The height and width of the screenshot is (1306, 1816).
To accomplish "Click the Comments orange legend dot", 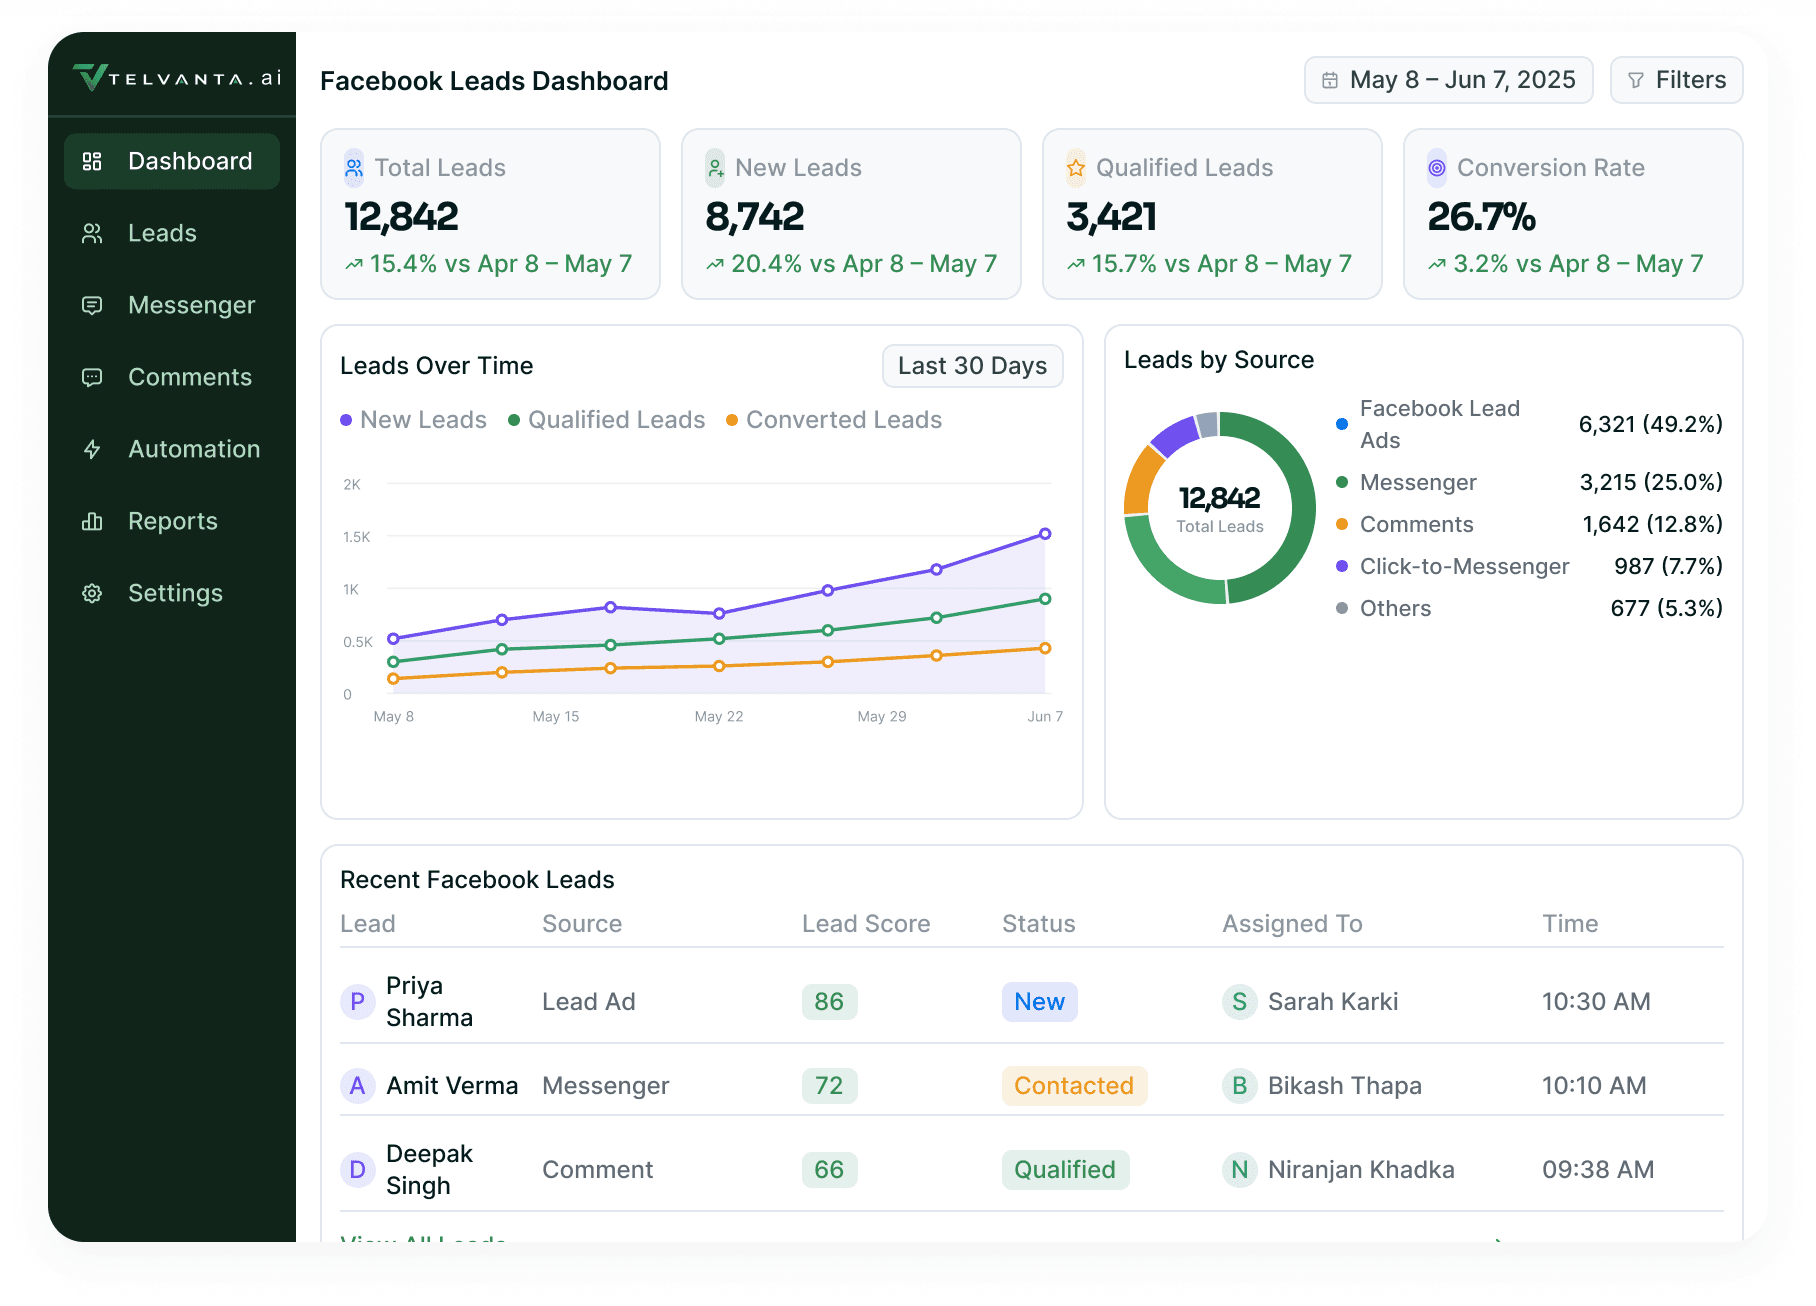I will pyautogui.click(x=1342, y=524).
